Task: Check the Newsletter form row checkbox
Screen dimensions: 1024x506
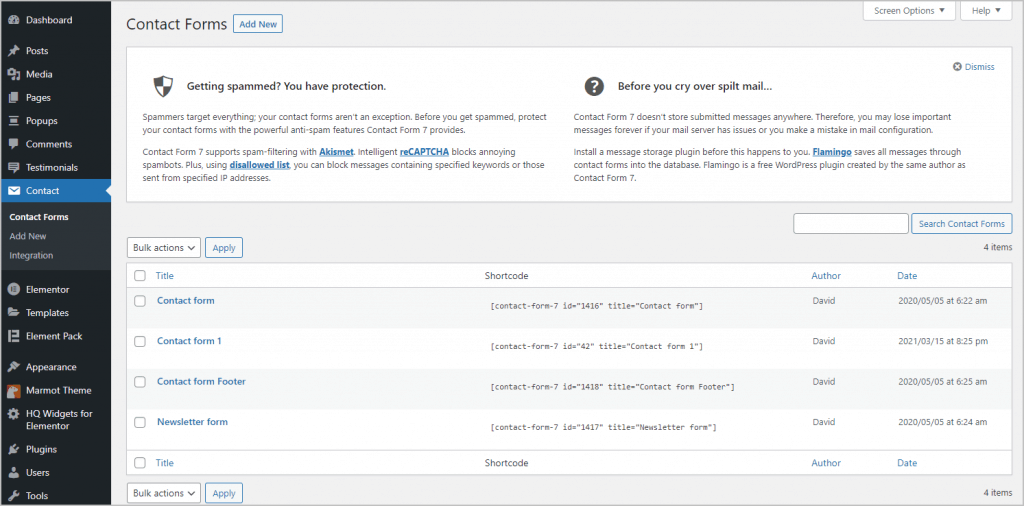Action: pos(140,423)
